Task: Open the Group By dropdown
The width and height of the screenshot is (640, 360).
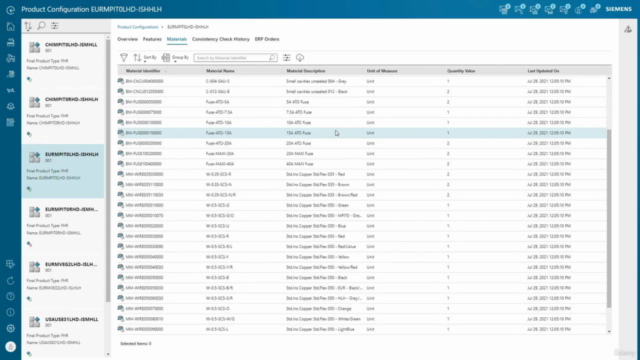Action: tap(175, 58)
